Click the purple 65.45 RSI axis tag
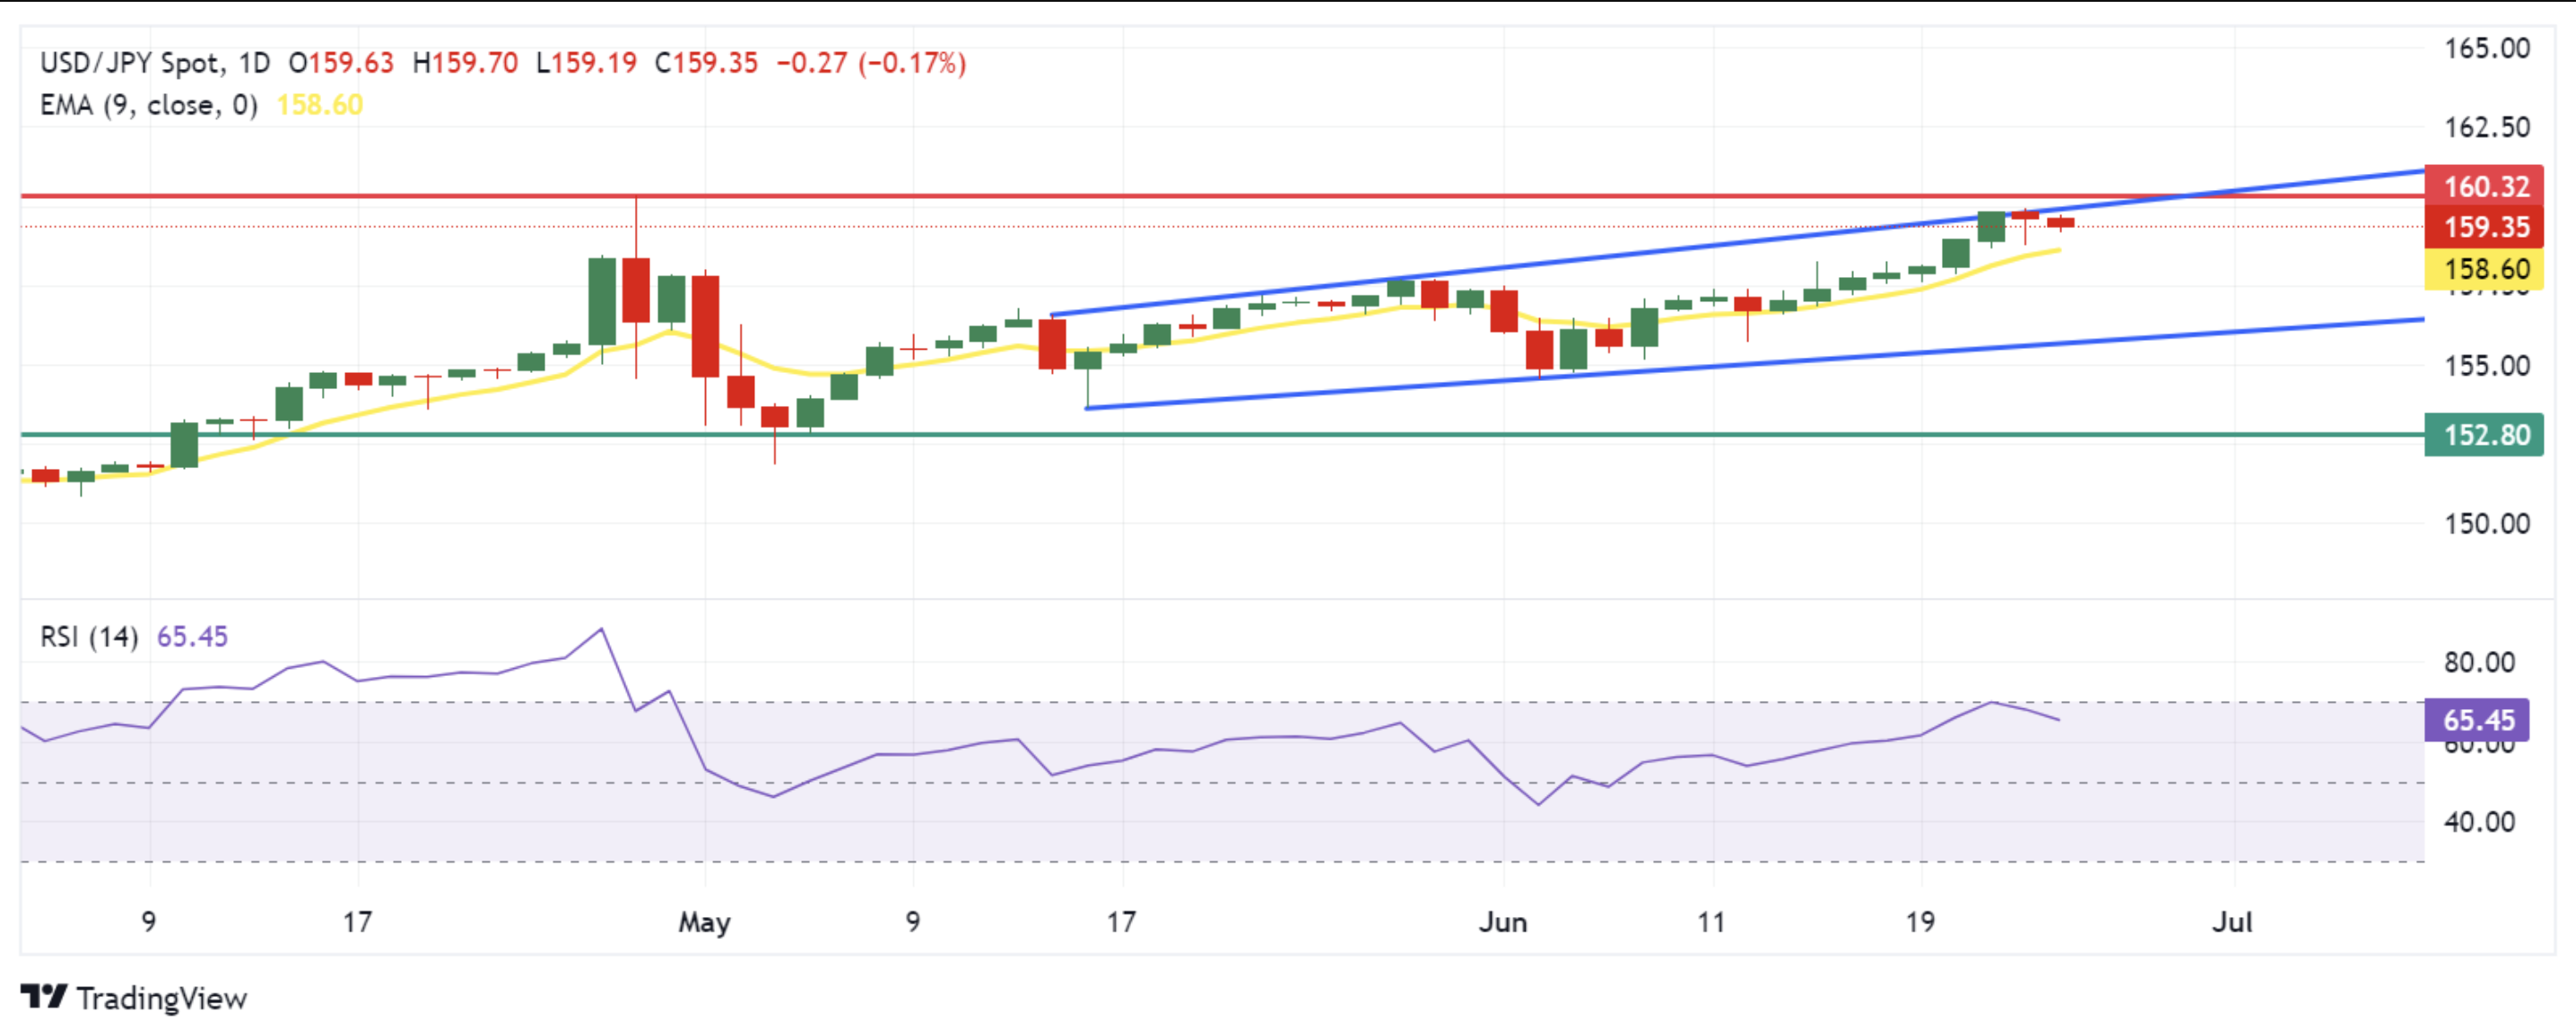This screenshot has height=1031, width=2576. (2477, 720)
